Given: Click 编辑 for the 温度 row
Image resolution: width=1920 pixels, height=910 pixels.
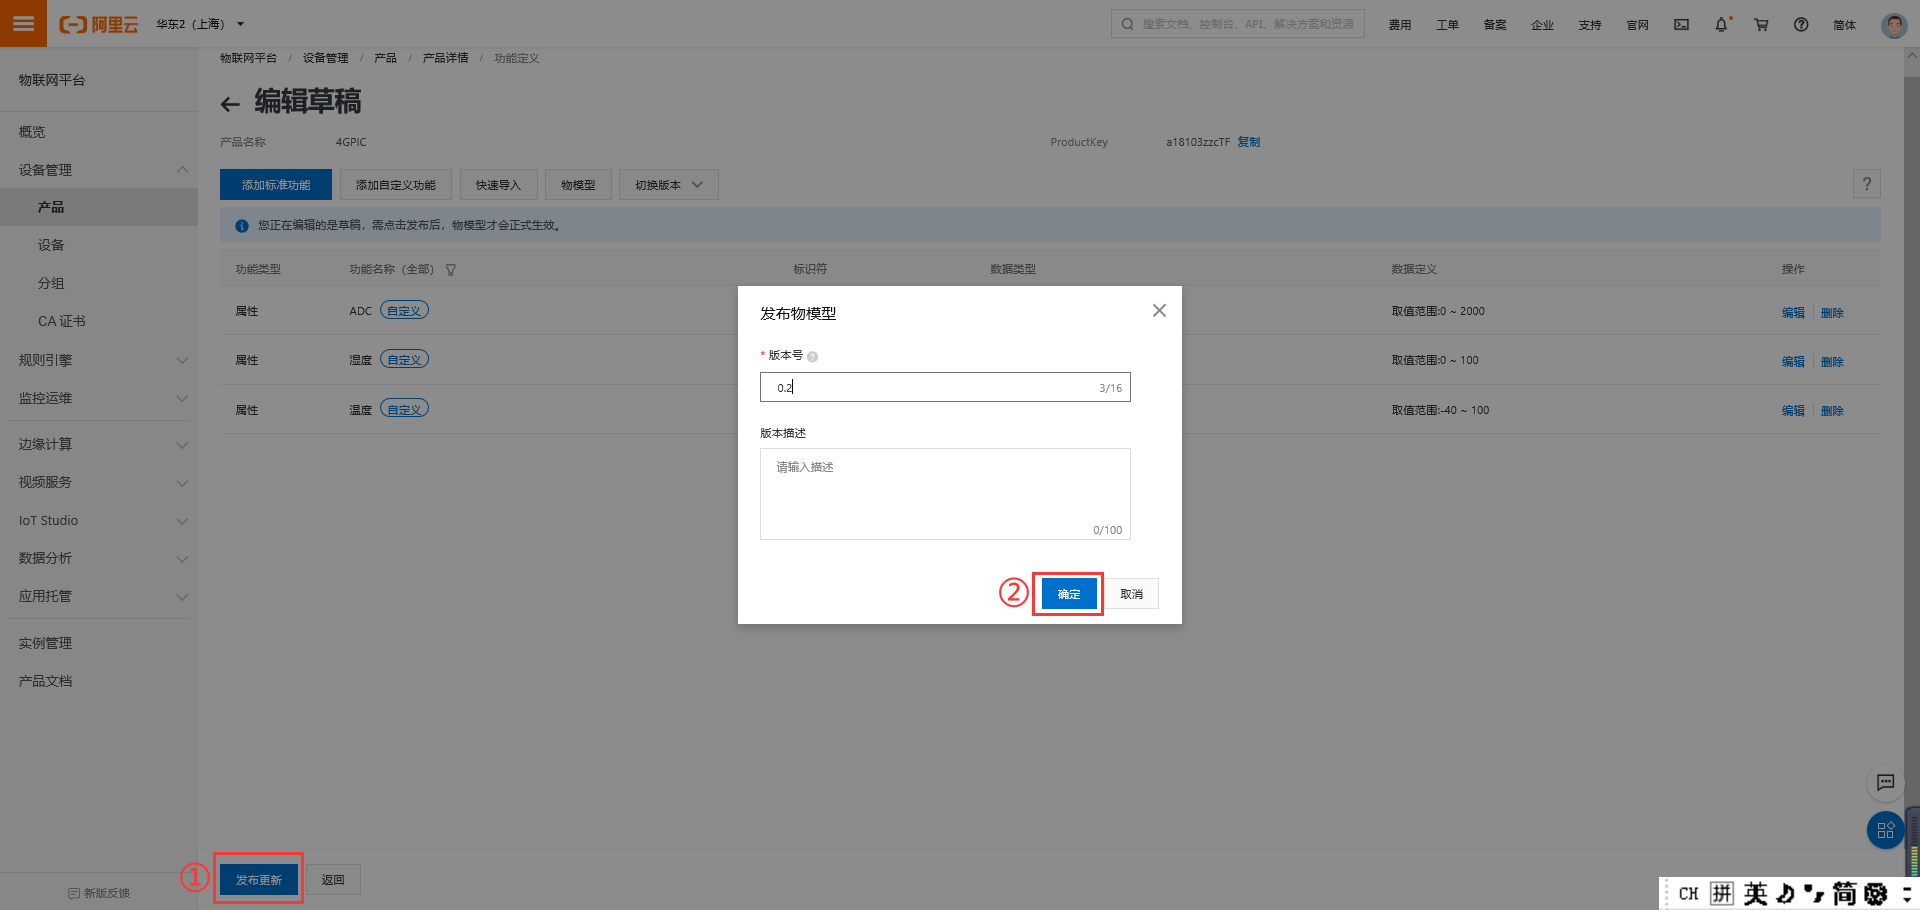Looking at the screenshot, I should (1793, 411).
